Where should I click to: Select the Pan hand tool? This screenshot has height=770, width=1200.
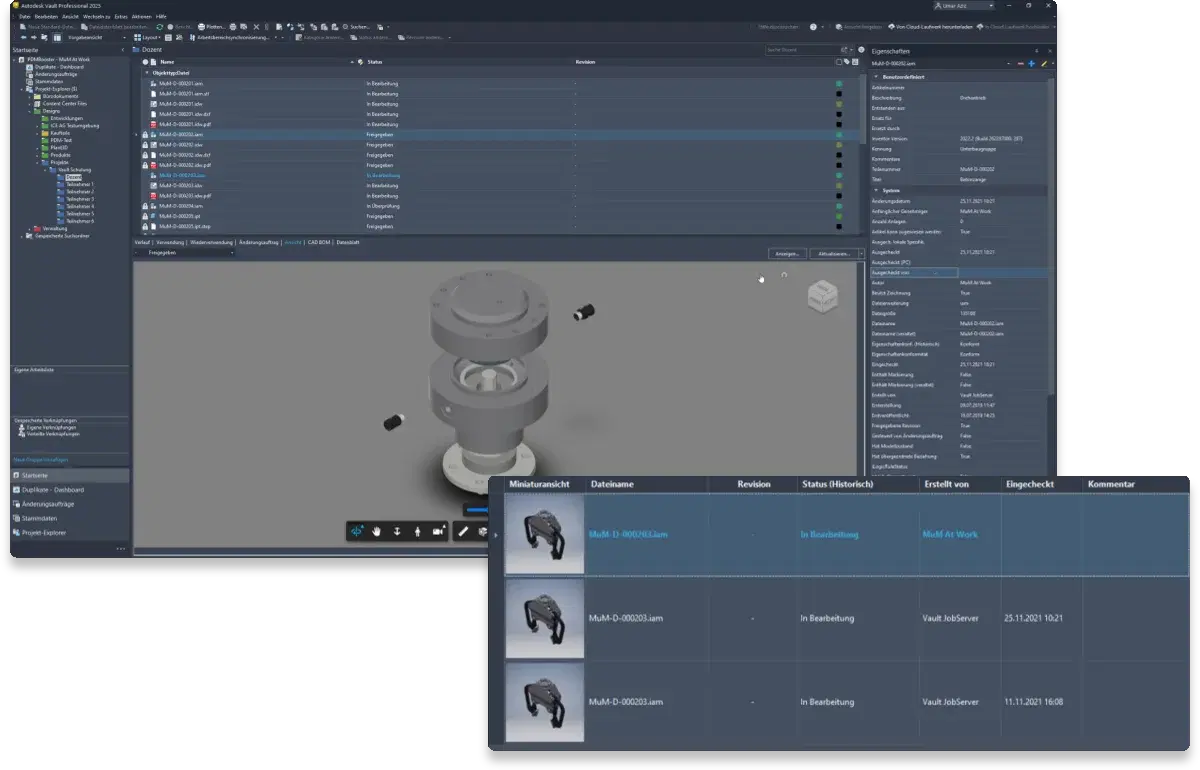tap(376, 531)
